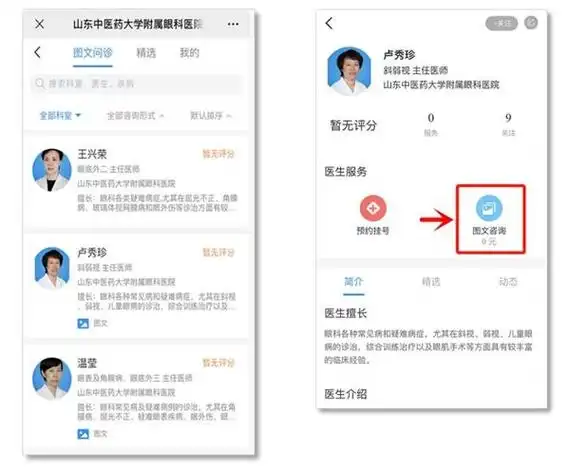Viewport: 570px width, 470px height.
Task: Click the 医生服务 heading
Action: pos(346,172)
